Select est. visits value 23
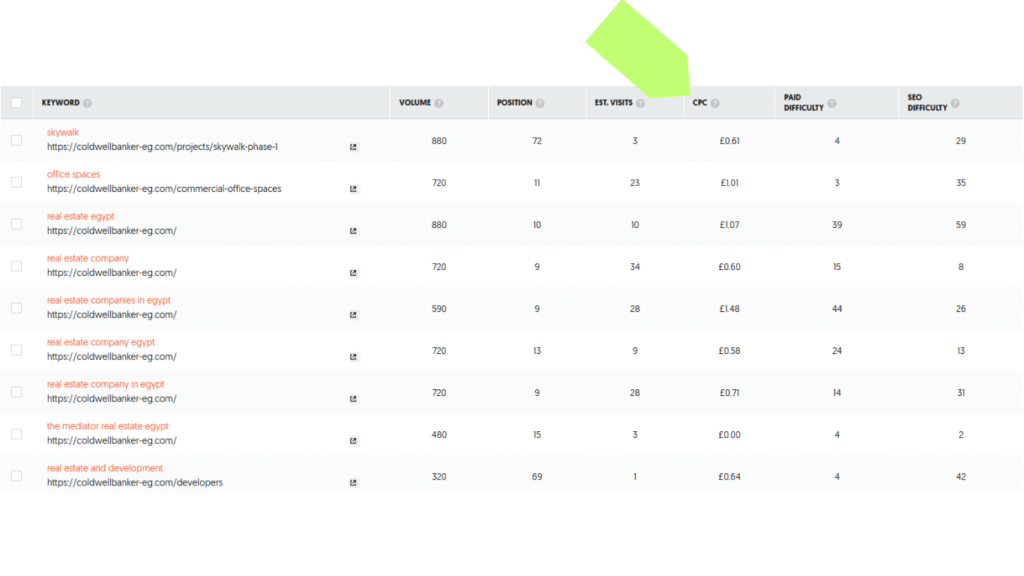This screenshot has height=576, width=1024. (x=635, y=183)
